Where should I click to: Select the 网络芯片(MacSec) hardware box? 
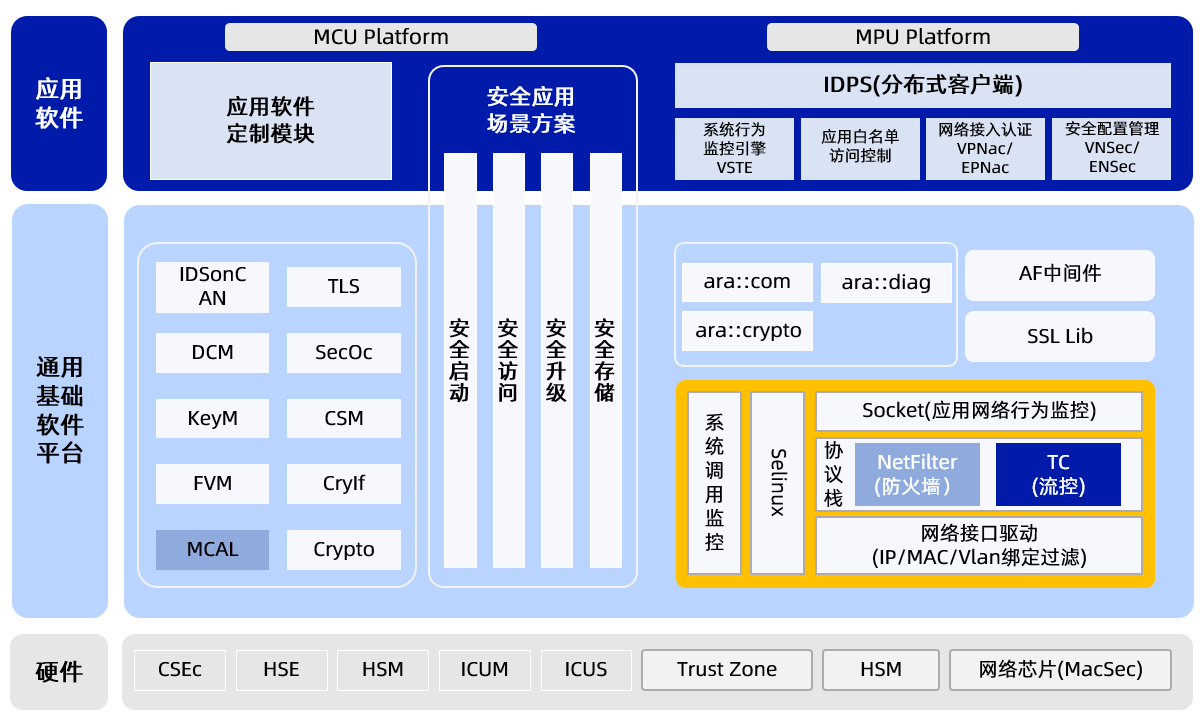click(x=1059, y=670)
